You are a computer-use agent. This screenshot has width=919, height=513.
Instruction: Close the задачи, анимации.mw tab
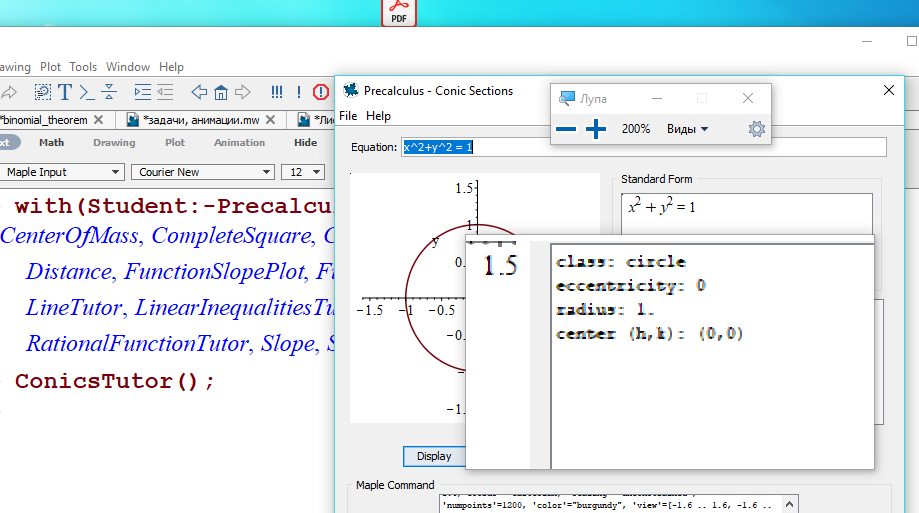[x=270, y=120]
